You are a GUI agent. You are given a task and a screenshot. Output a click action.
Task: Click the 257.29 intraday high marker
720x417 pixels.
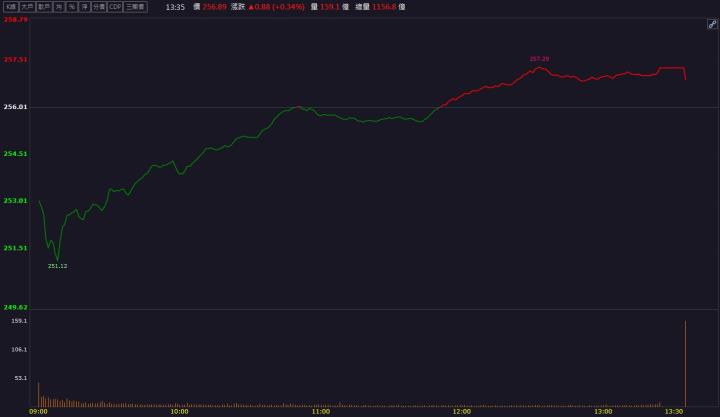click(539, 59)
